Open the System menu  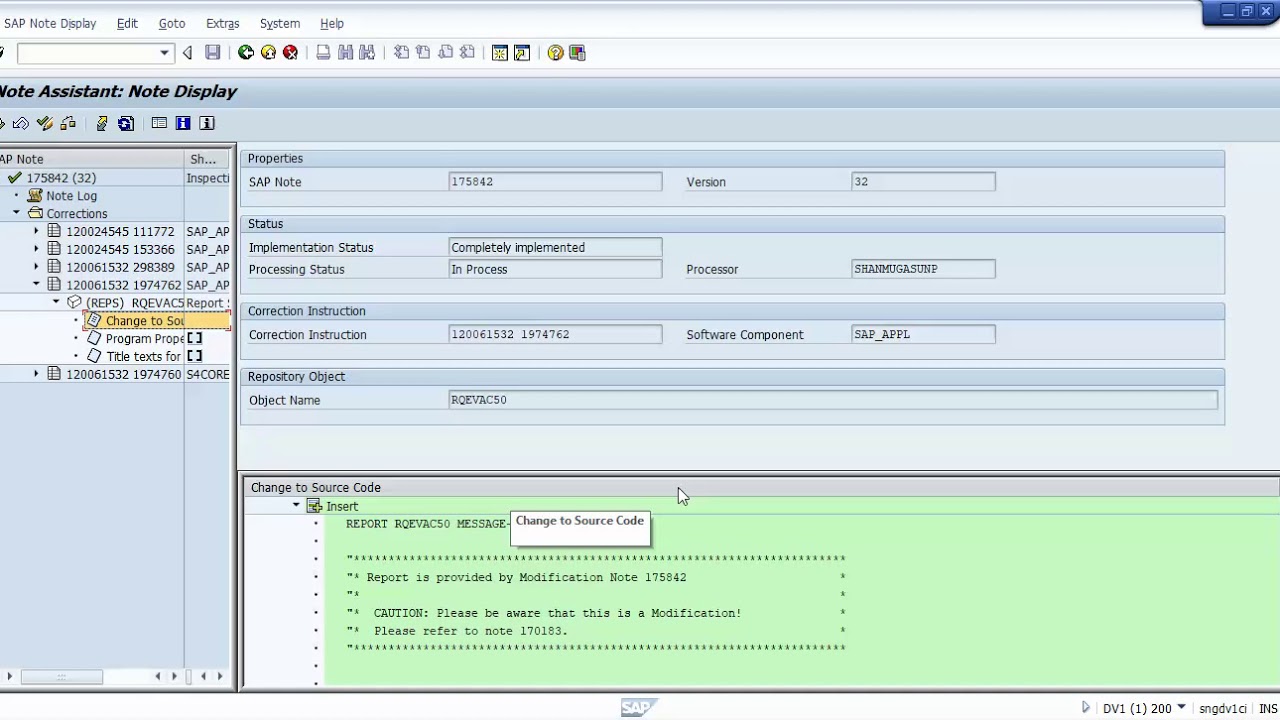(280, 23)
